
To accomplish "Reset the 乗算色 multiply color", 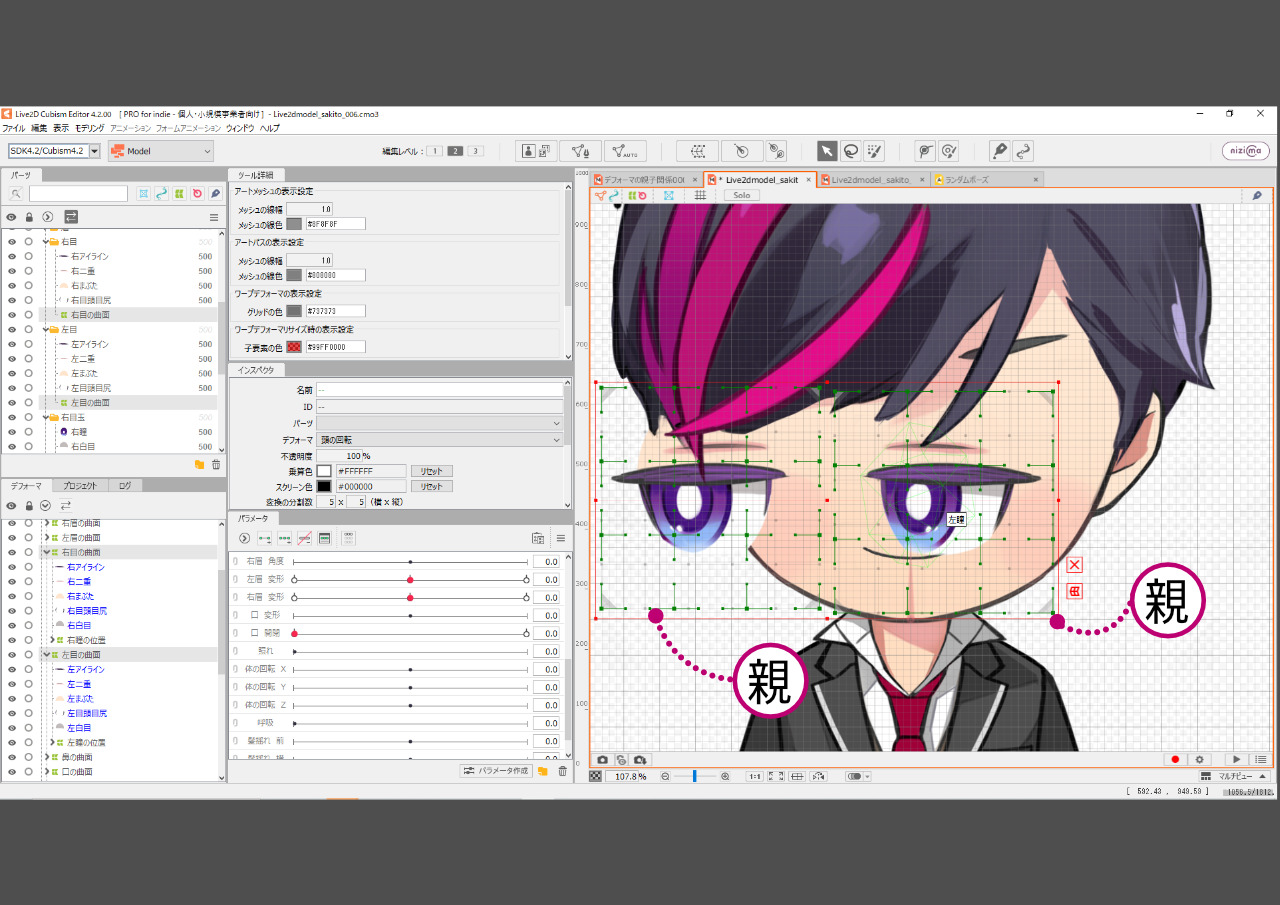I will pyautogui.click(x=431, y=471).
